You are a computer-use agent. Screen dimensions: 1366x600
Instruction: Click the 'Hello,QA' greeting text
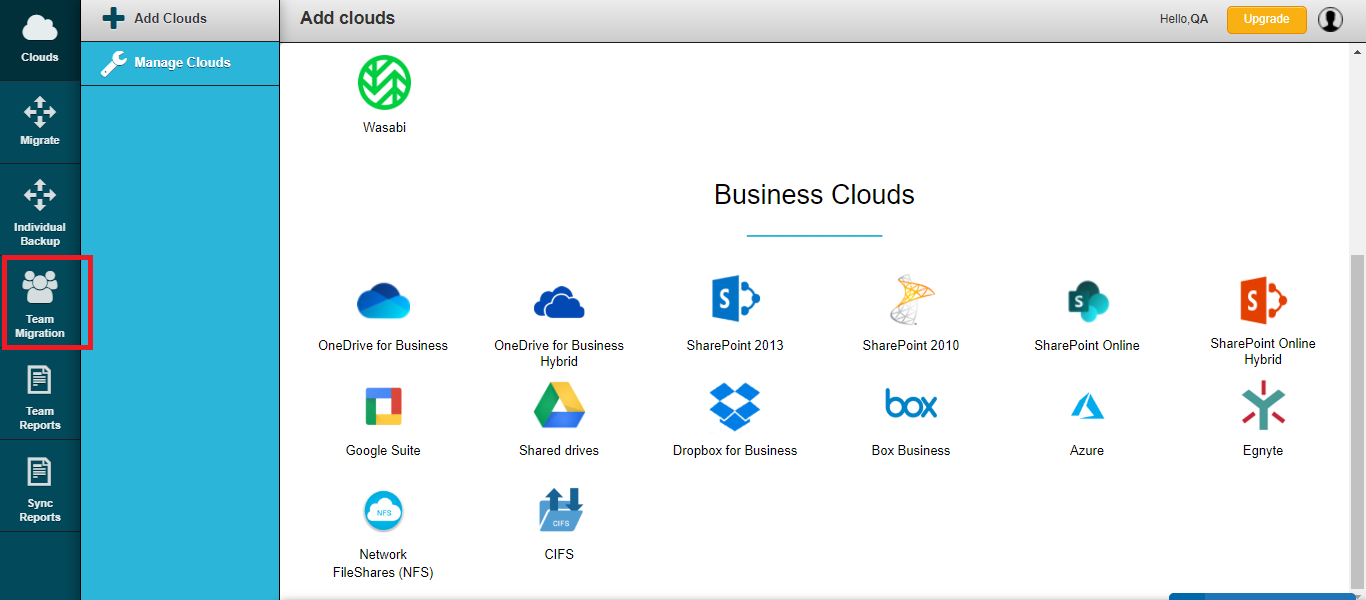pyautogui.click(x=1184, y=19)
